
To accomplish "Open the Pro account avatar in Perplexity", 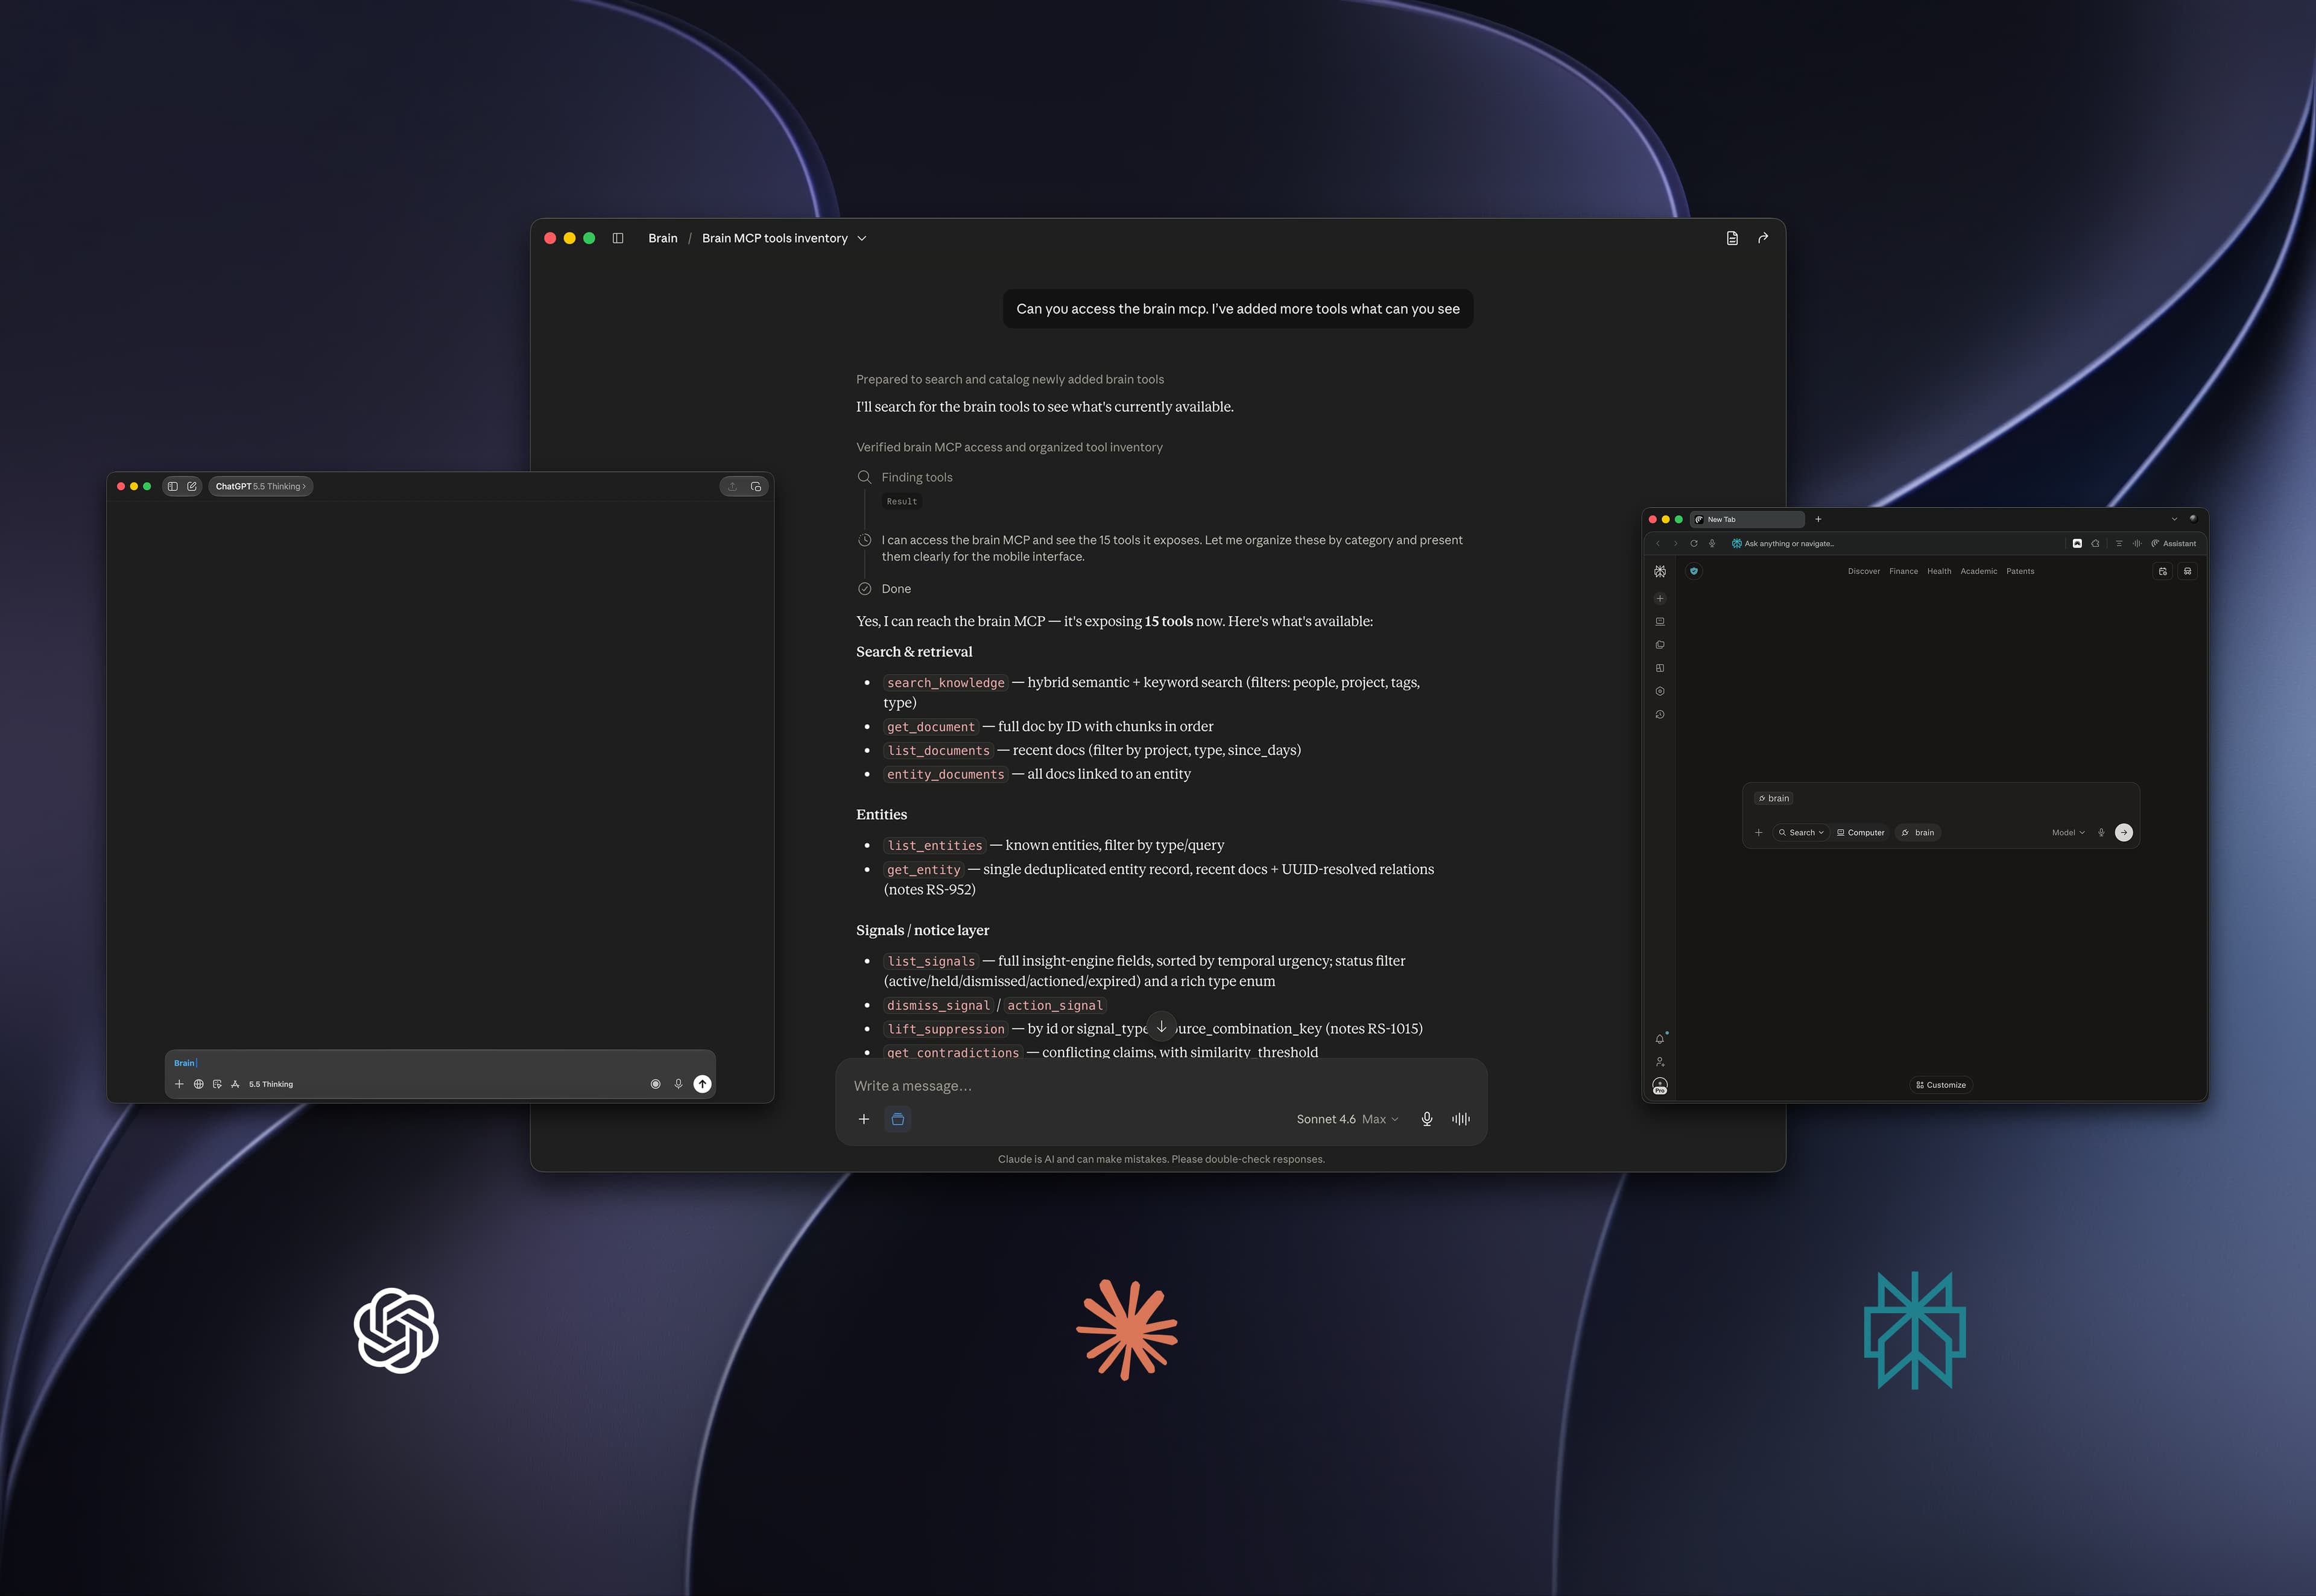I will point(1660,1086).
